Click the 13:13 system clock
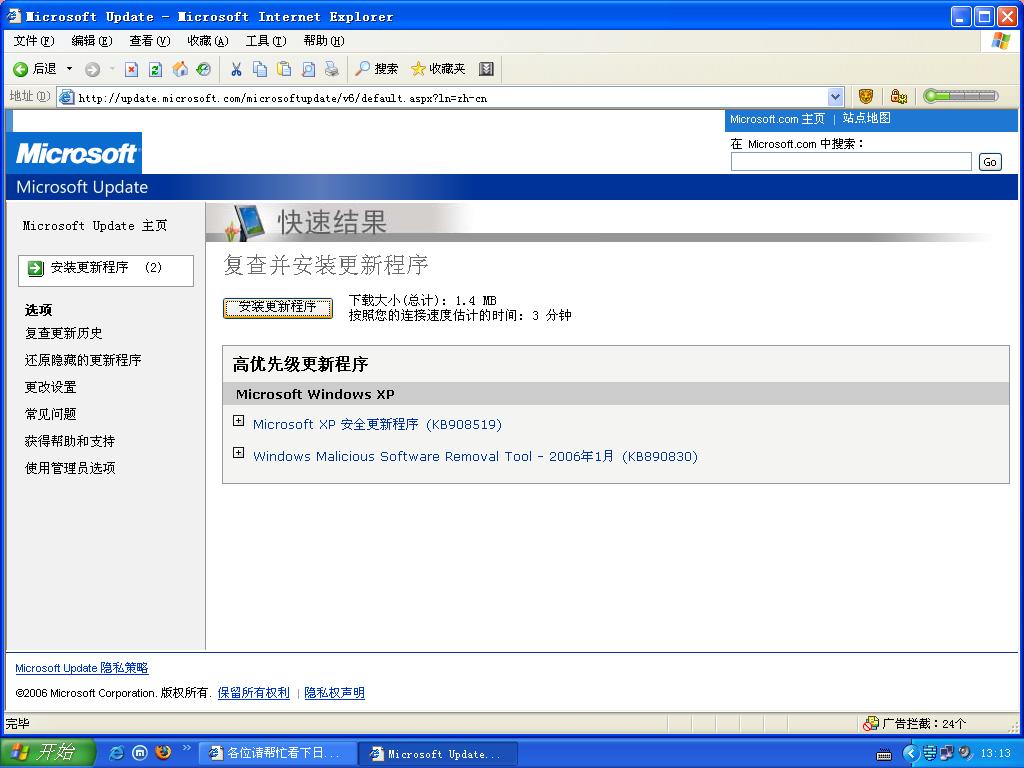This screenshot has height=768, width=1024. pyautogui.click(x=995, y=754)
